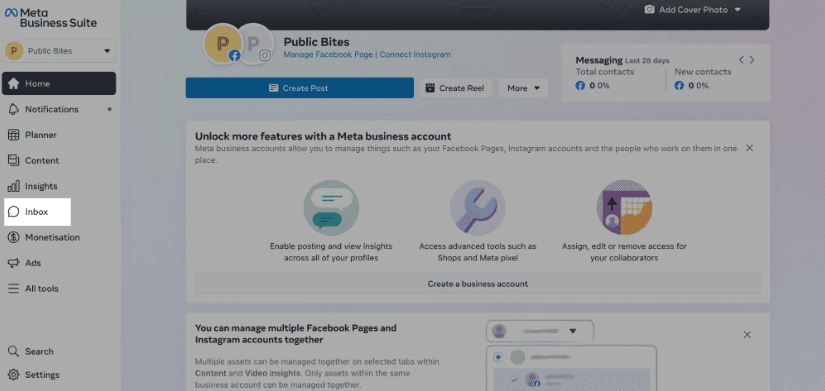Image resolution: width=825 pixels, height=391 pixels.
Task: Open Notifications in sidebar
Action: [x=59, y=109]
